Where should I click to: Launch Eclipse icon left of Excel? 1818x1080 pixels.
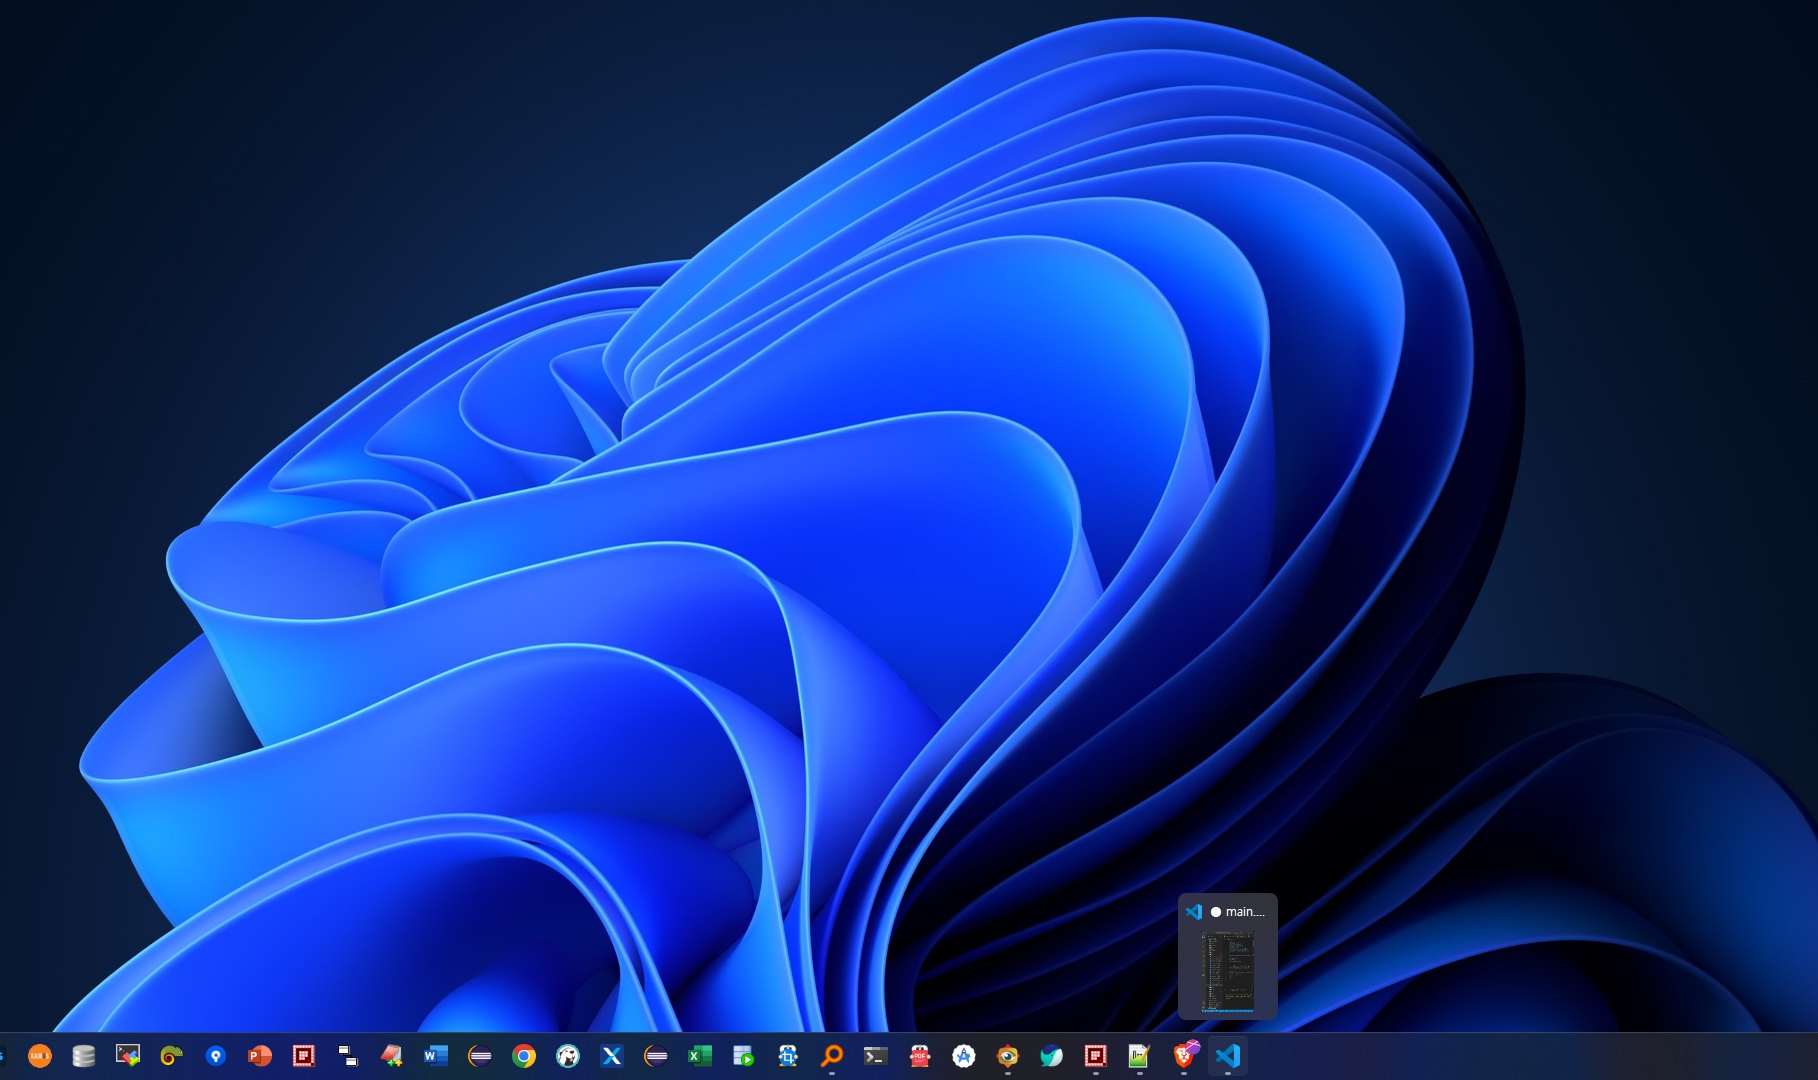(656, 1056)
